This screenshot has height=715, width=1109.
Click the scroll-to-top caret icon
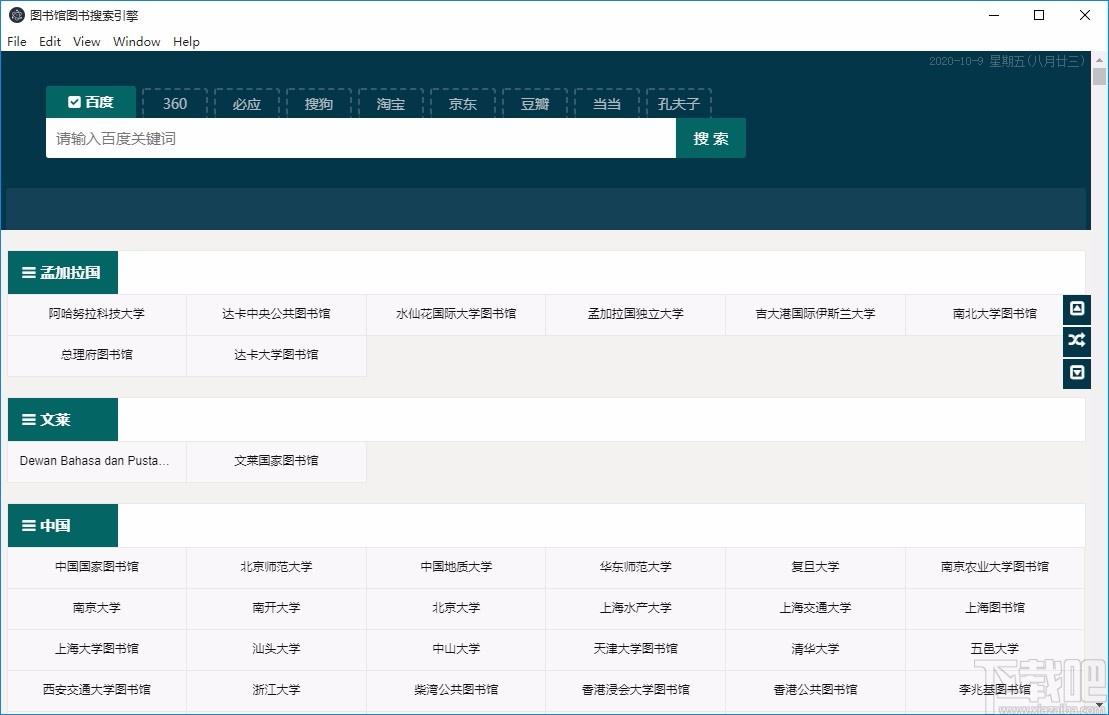click(1076, 309)
